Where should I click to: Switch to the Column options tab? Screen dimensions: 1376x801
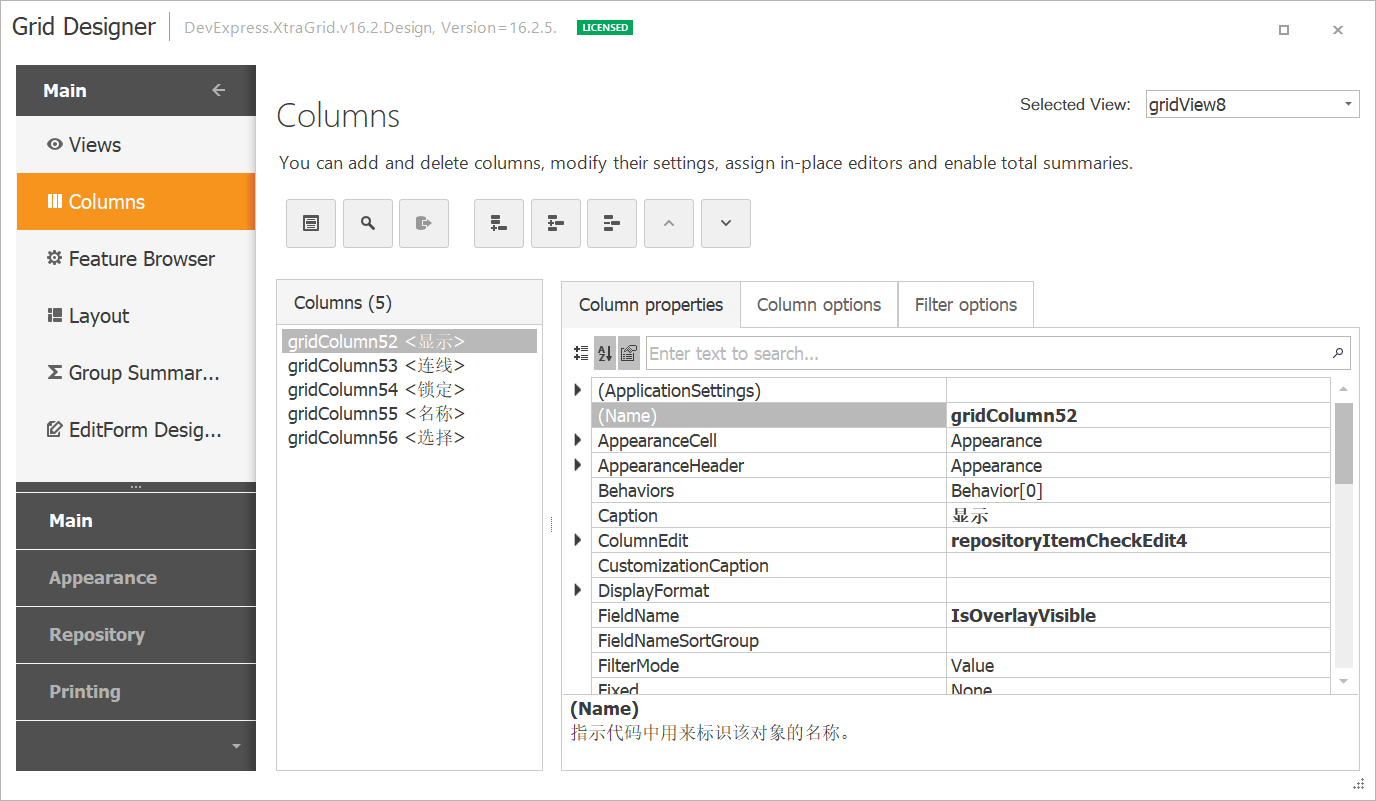point(819,305)
